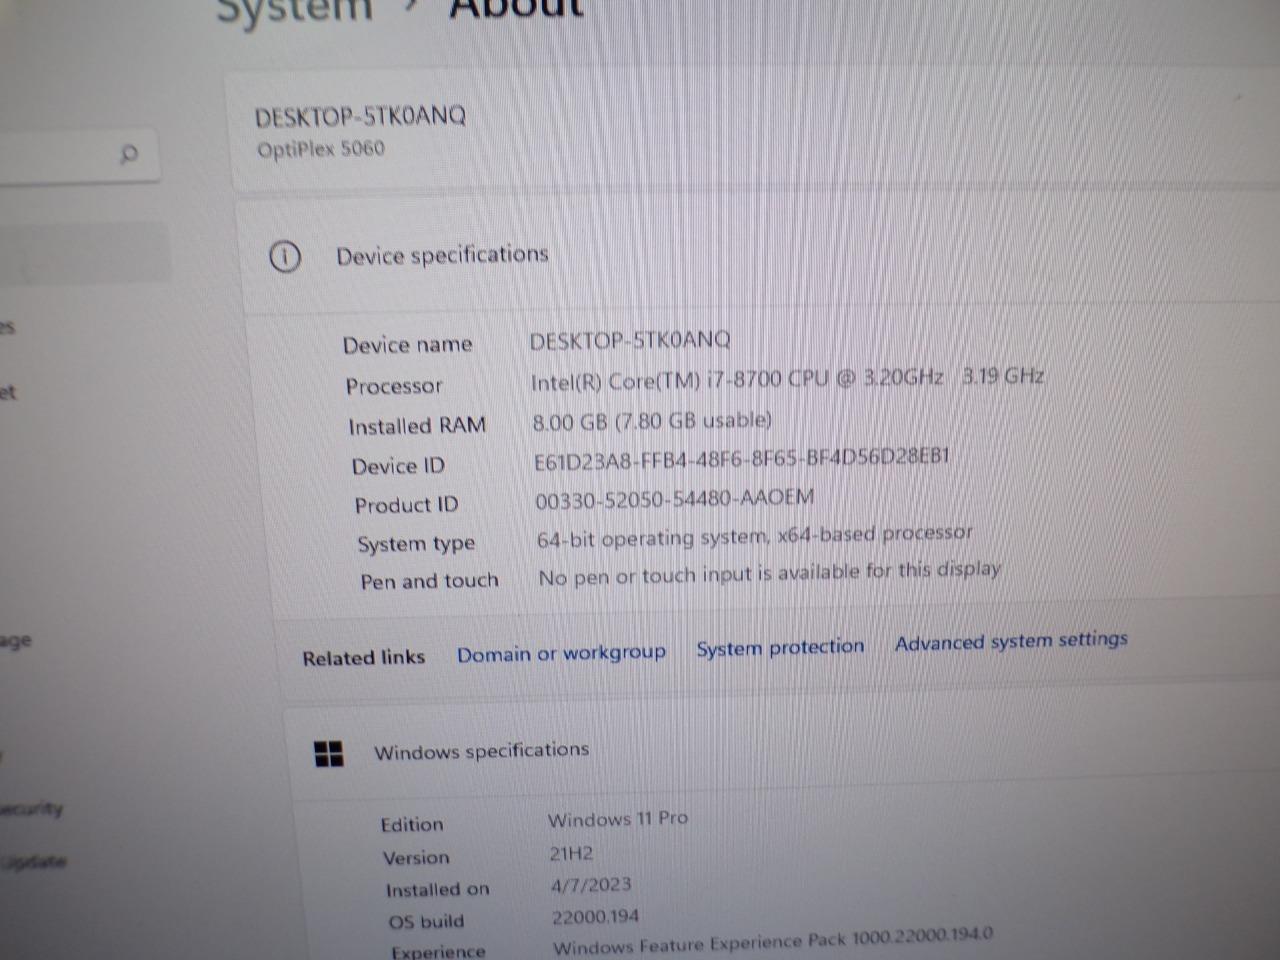Go back to System via breadcrumb
Image resolution: width=1280 pixels, height=960 pixels.
point(294,10)
